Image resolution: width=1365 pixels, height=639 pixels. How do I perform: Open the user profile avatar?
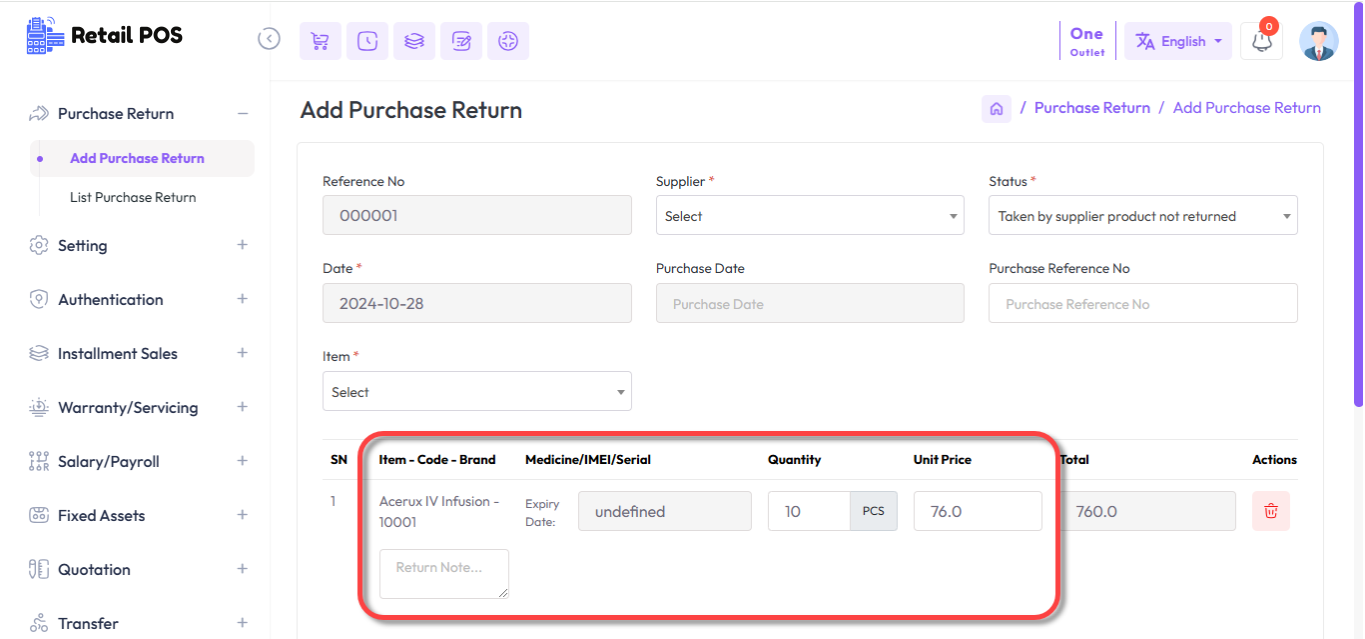pyautogui.click(x=1318, y=42)
